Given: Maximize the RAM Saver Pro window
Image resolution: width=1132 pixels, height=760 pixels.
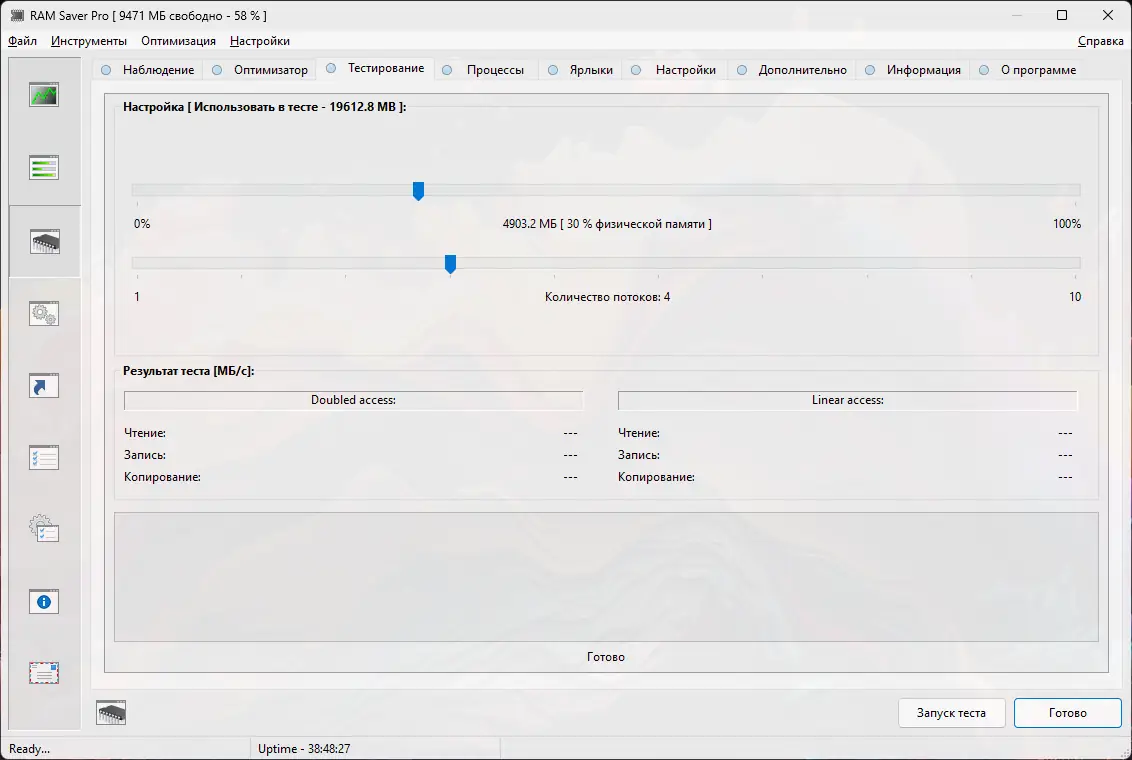Looking at the screenshot, I should point(1062,15).
